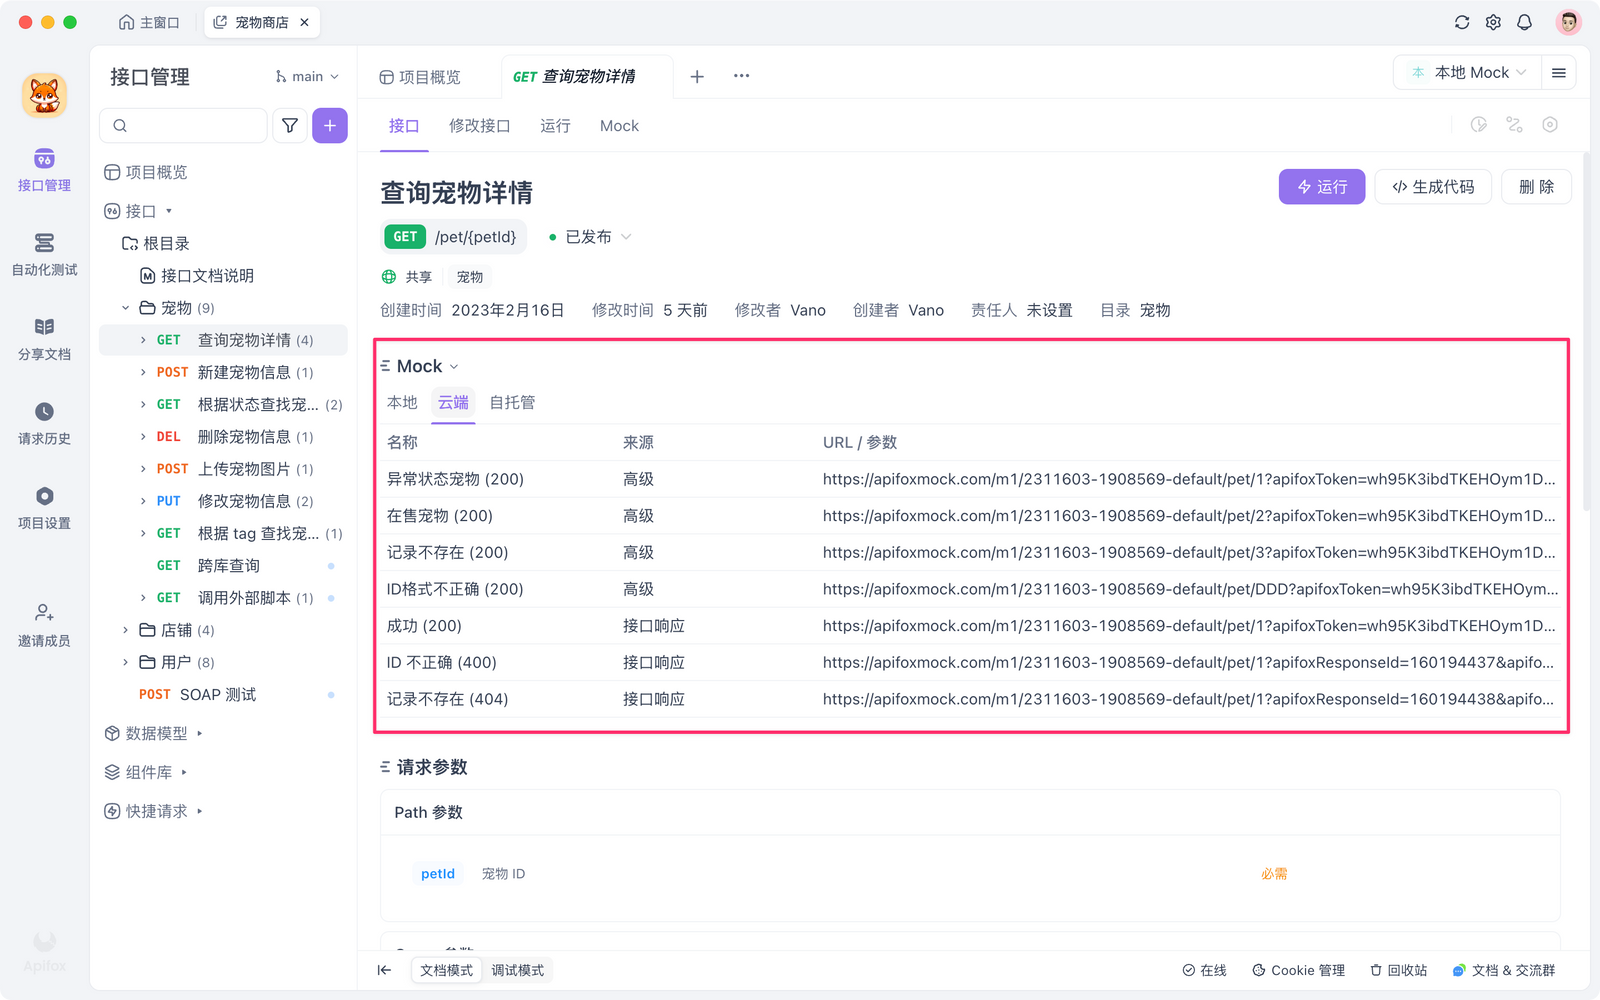Open the 本地 Mock environment dropdown
Image resolution: width=1600 pixels, height=1000 pixels.
1465,72
